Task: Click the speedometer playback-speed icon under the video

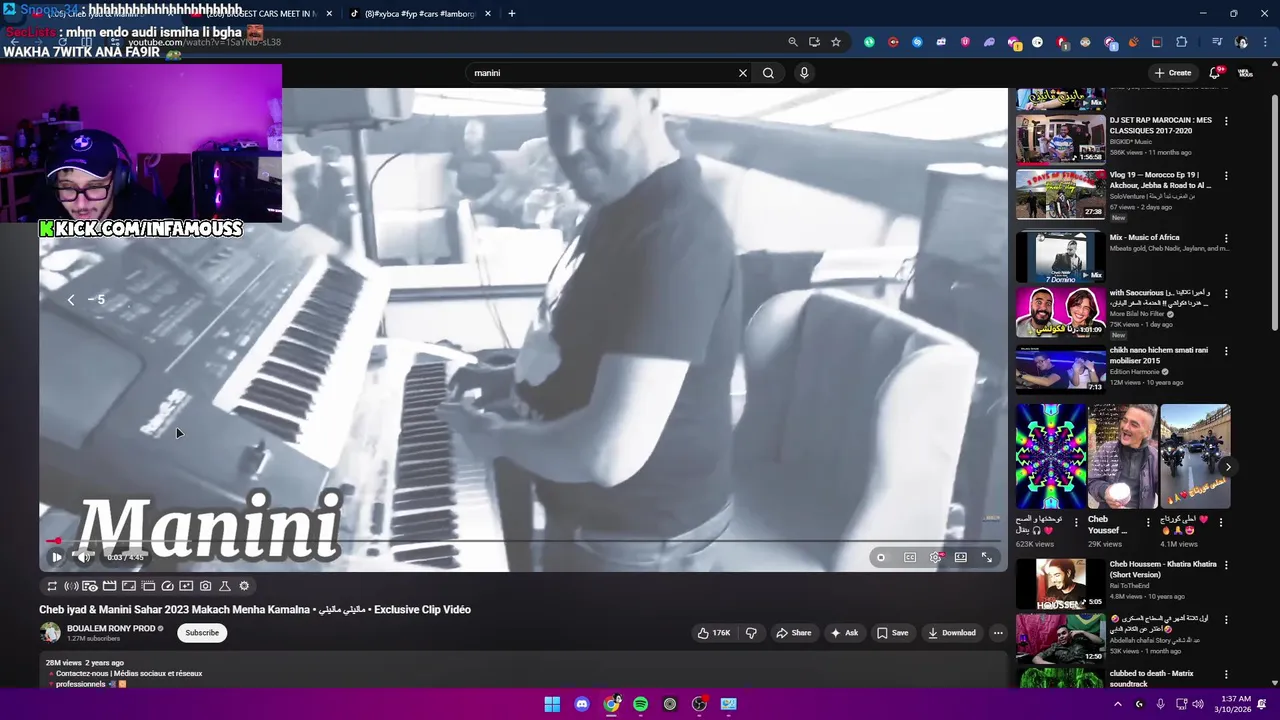Action: 167,586
